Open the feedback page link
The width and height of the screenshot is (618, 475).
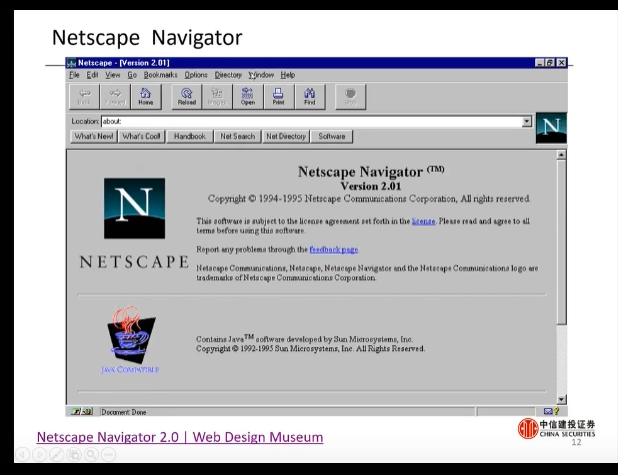(334, 250)
